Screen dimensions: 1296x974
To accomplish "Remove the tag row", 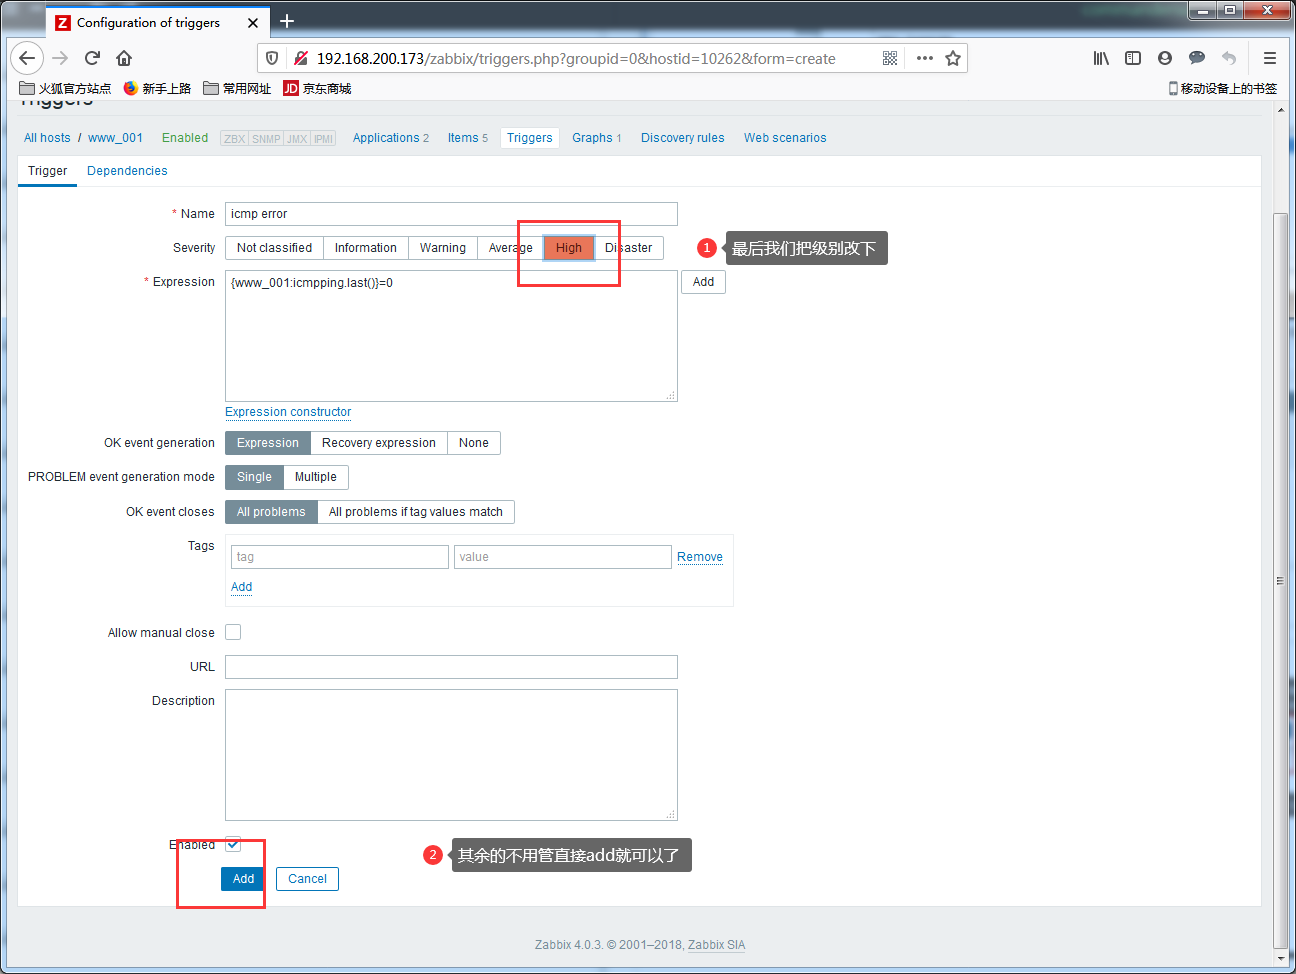I will 700,557.
